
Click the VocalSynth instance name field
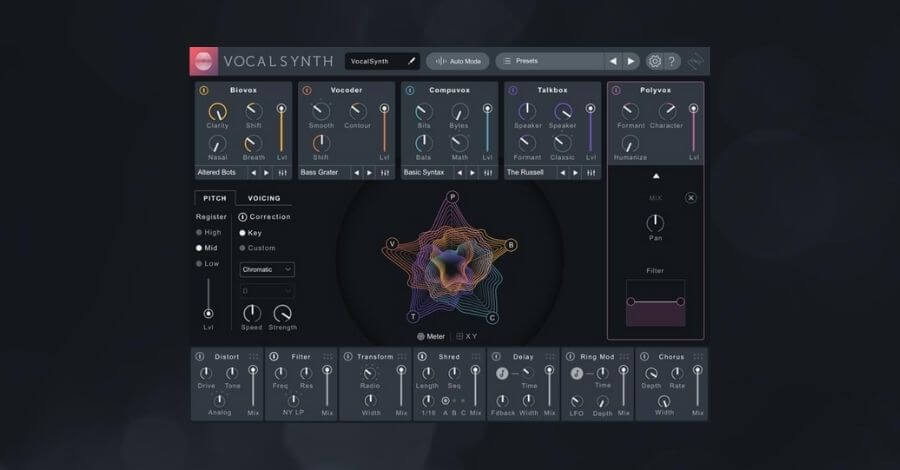(x=382, y=61)
